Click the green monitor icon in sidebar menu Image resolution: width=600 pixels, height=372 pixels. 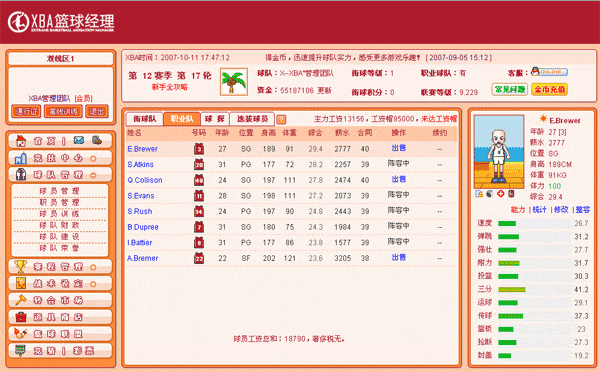pyautogui.click(x=21, y=351)
